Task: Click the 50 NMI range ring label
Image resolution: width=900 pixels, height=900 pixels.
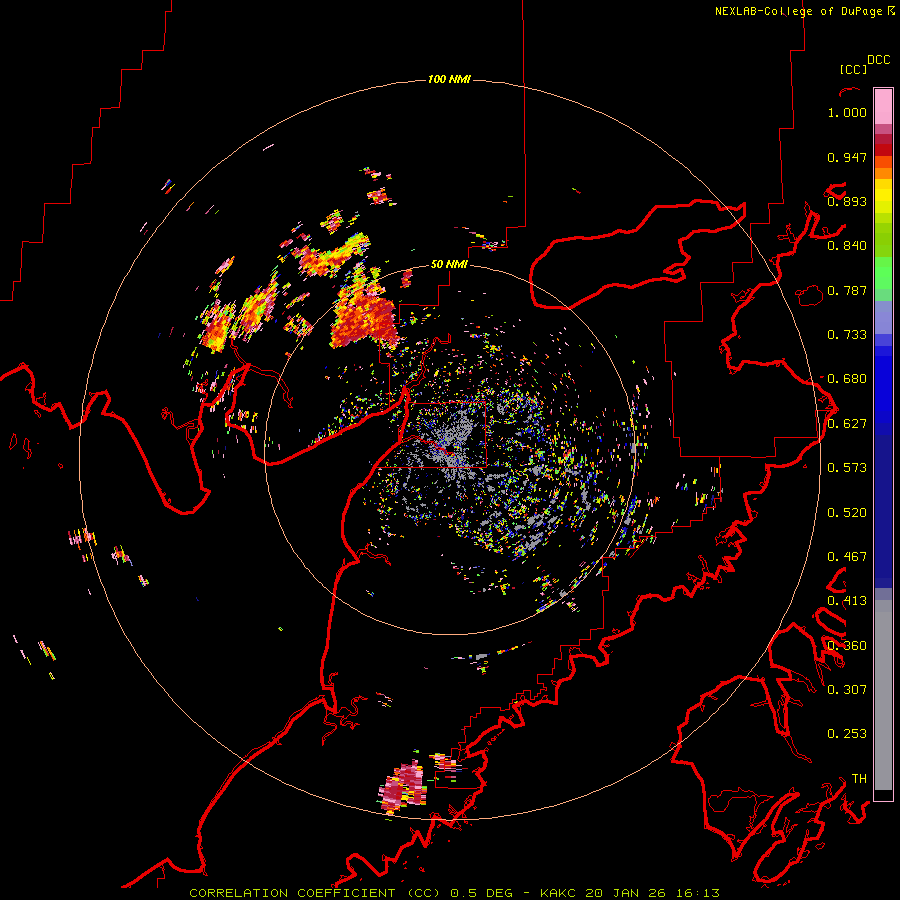Action: [x=449, y=264]
